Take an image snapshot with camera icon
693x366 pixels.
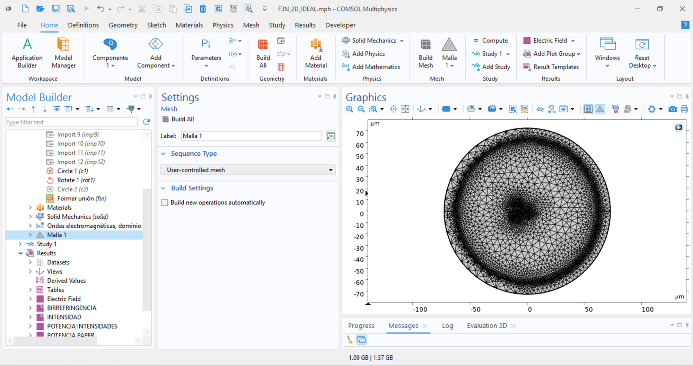coord(673,109)
